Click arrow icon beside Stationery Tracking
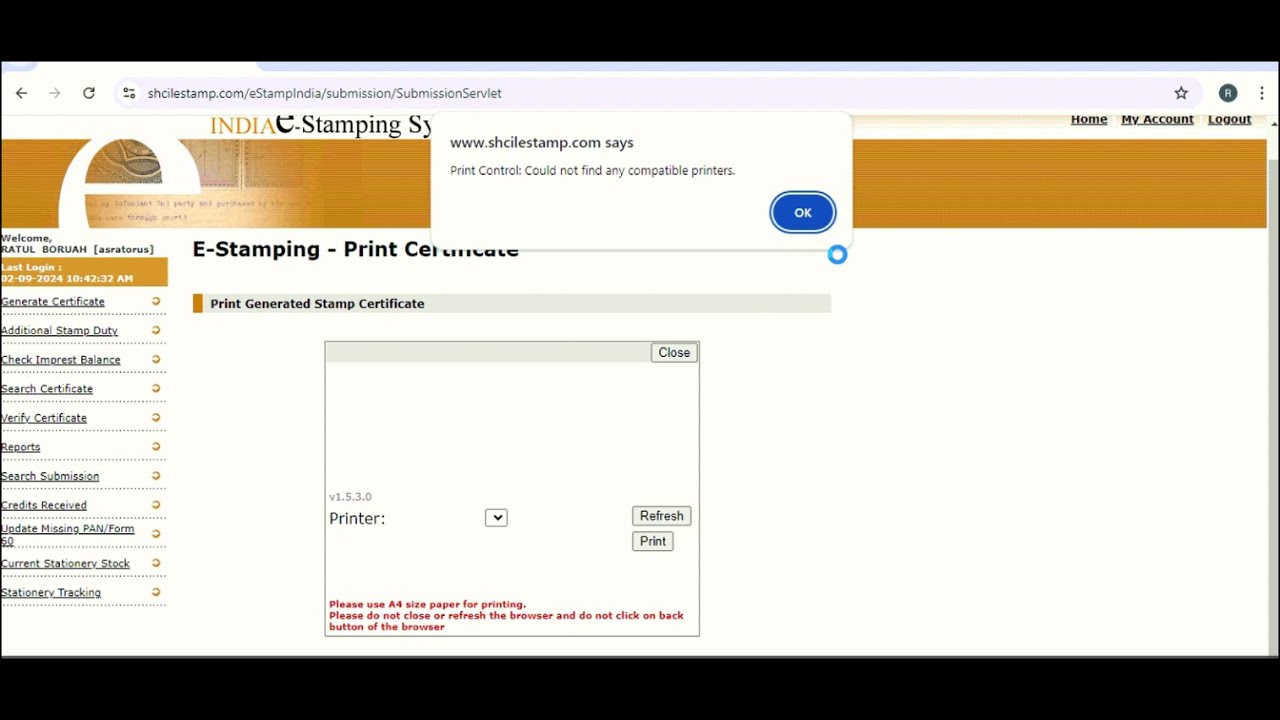Viewport: 1280px width, 720px height. 156,592
